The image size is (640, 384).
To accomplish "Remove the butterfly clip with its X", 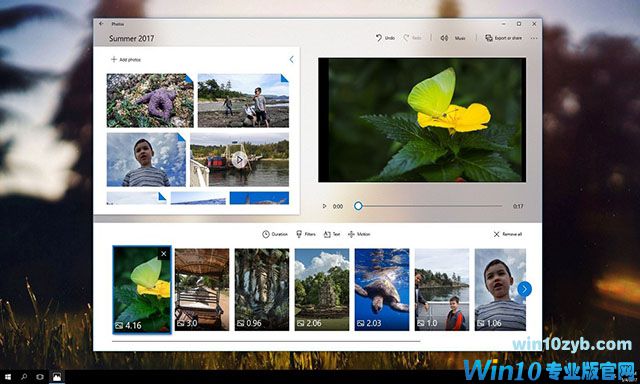I will (164, 254).
